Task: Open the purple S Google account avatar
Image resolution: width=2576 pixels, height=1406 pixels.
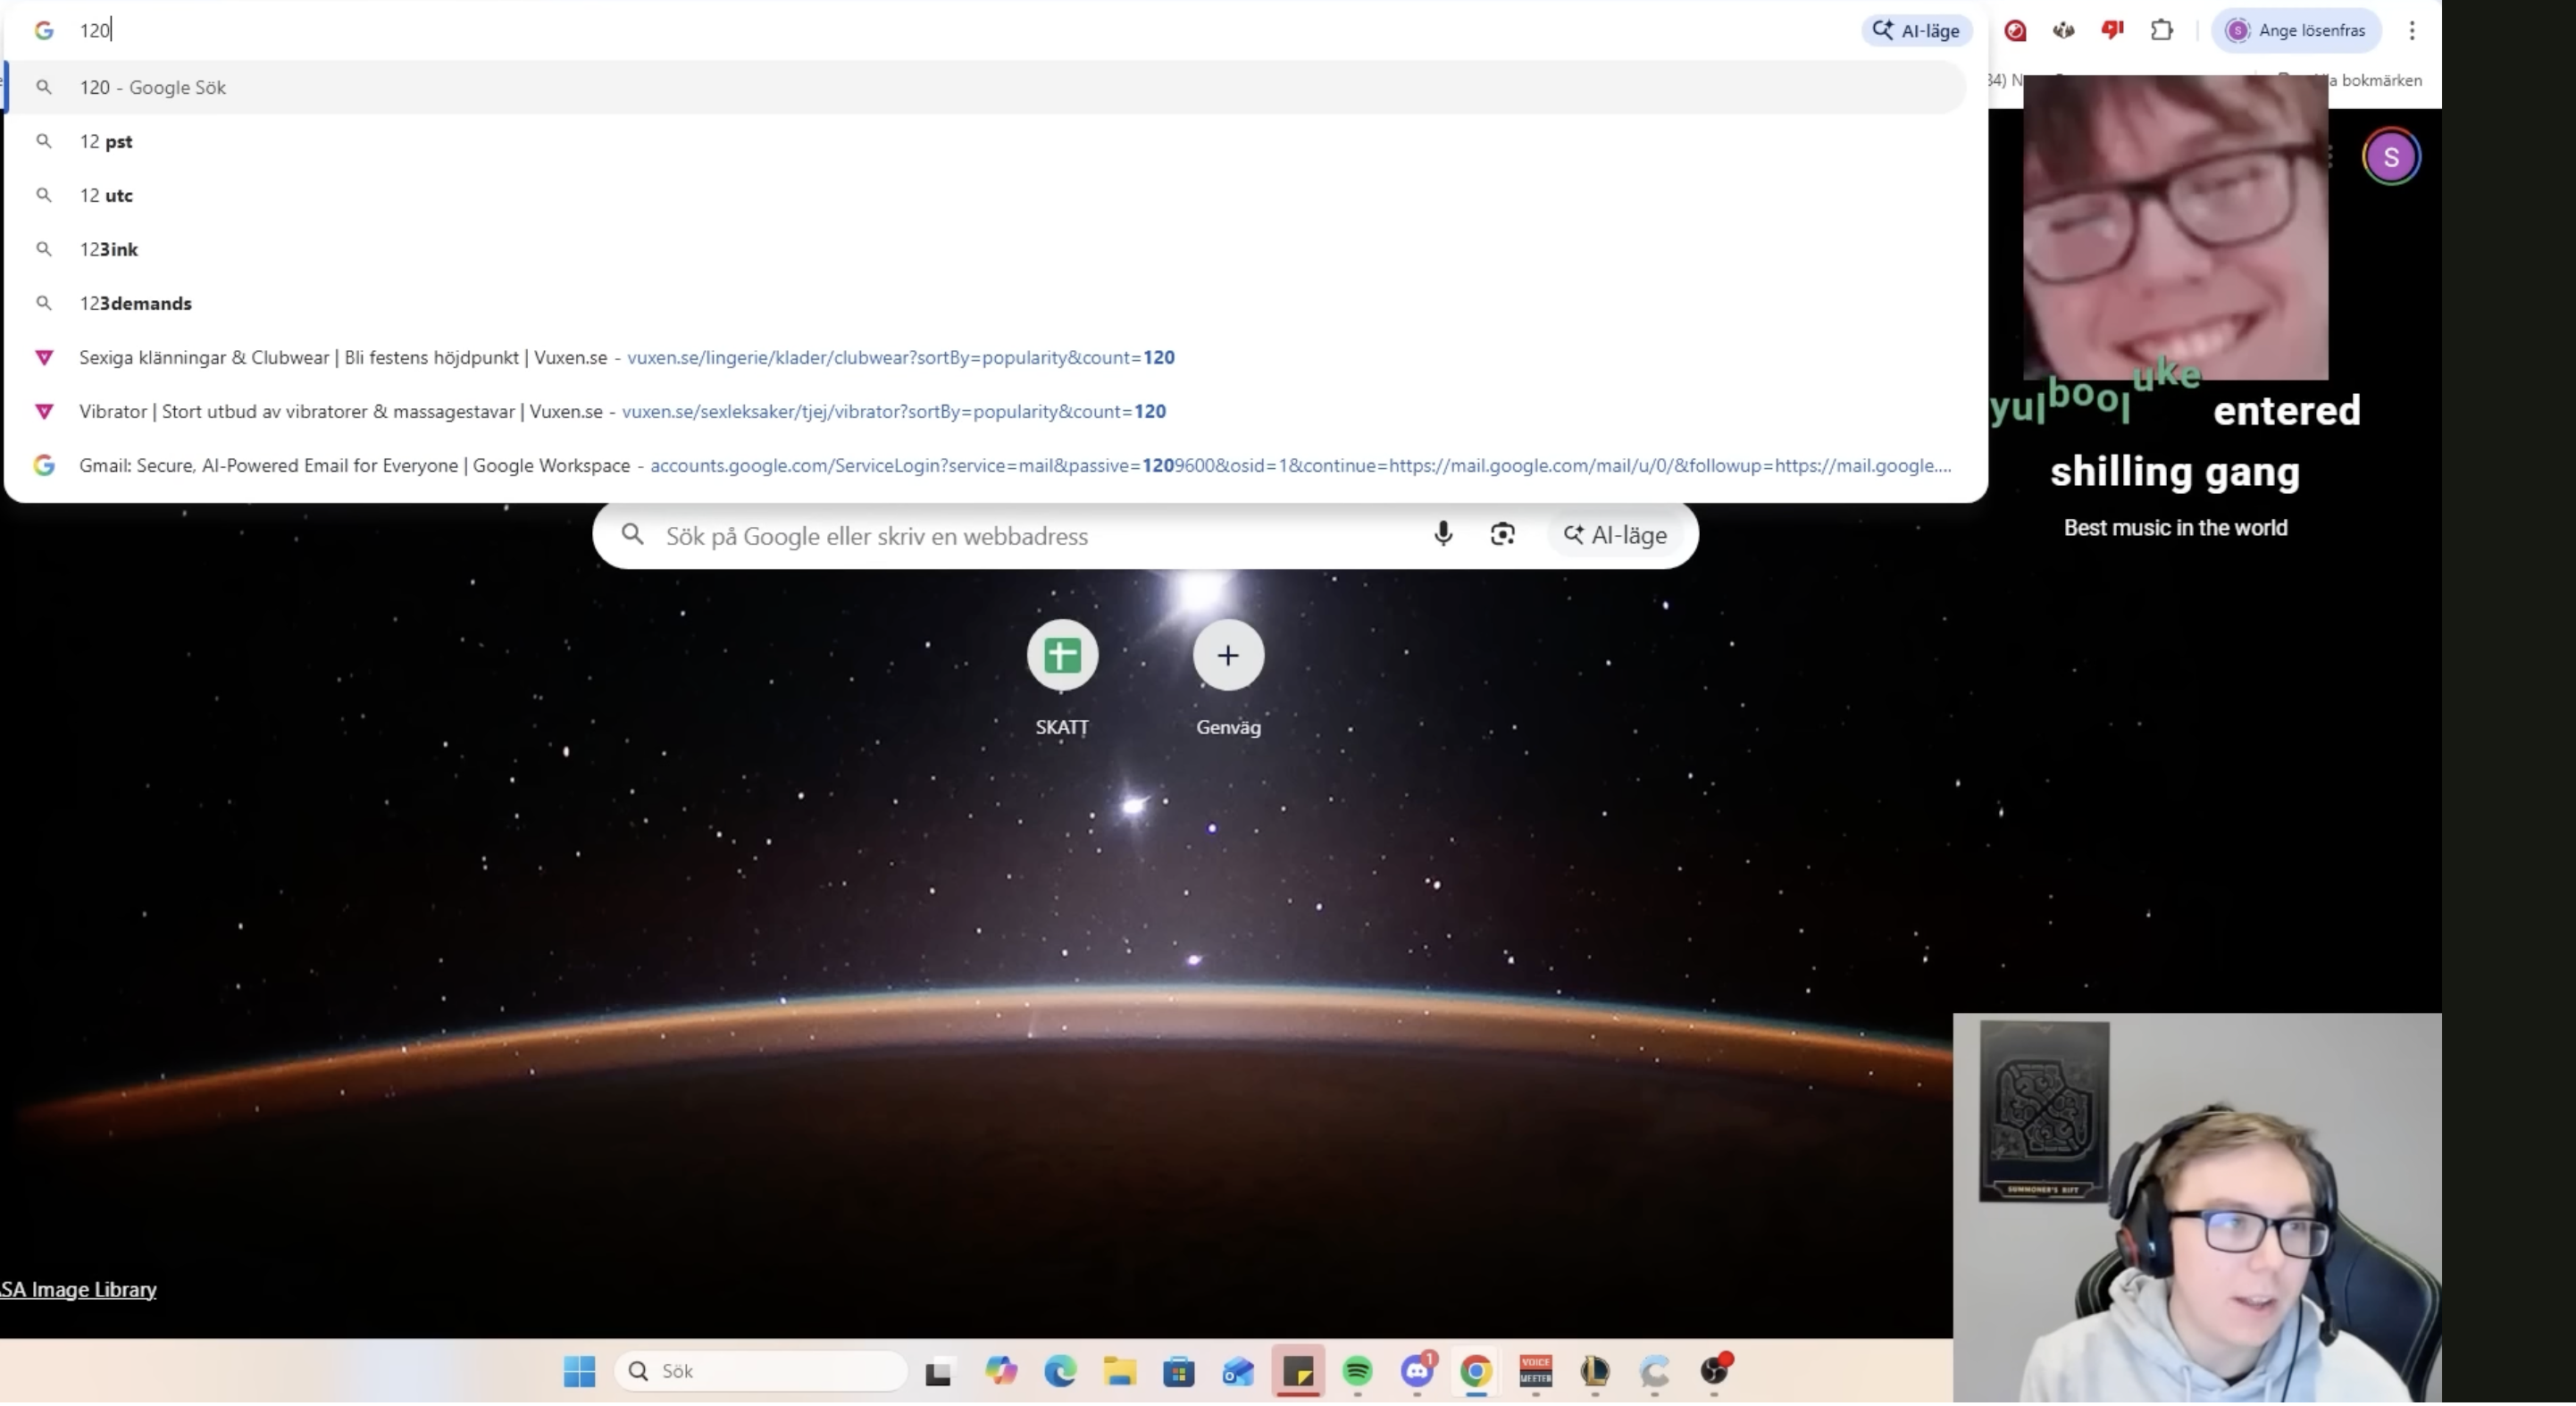Action: tap(2390, 157)
